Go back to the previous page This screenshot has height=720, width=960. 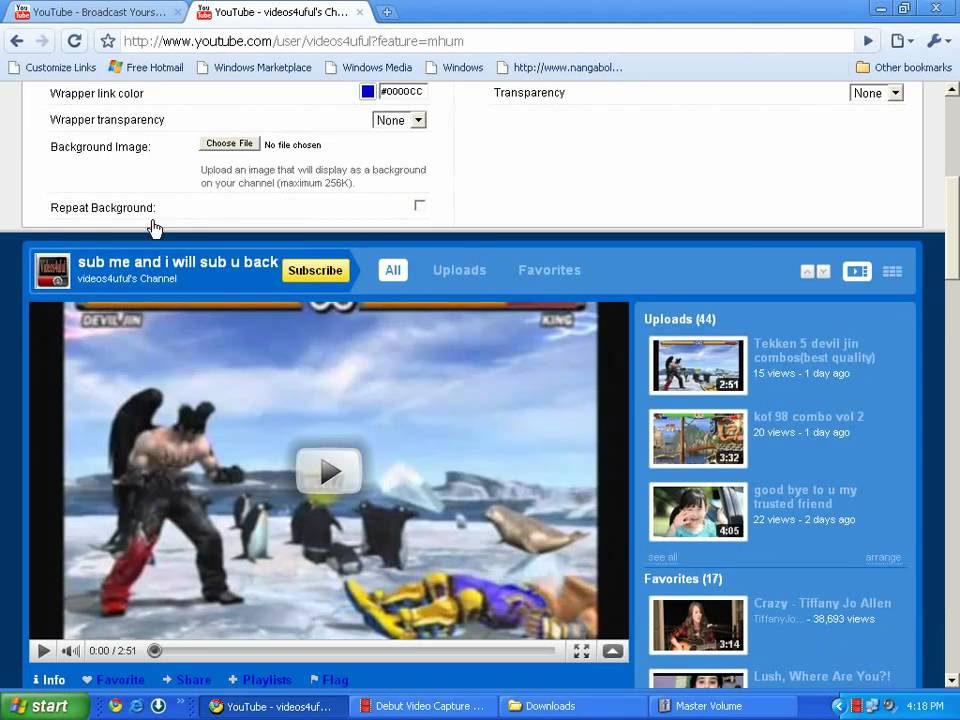(17, 41)
